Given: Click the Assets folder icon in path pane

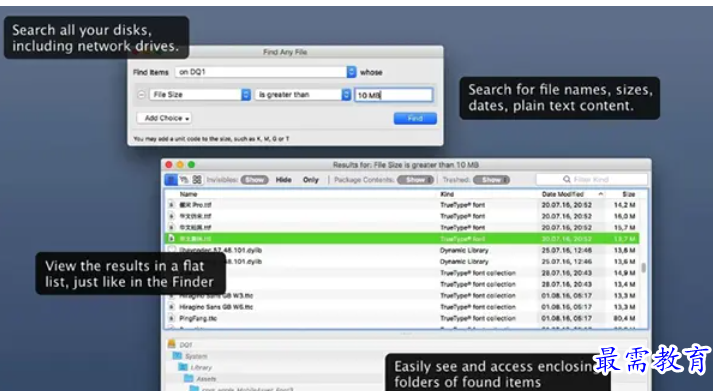Looking at the screenshot, I should coord(189,378).
